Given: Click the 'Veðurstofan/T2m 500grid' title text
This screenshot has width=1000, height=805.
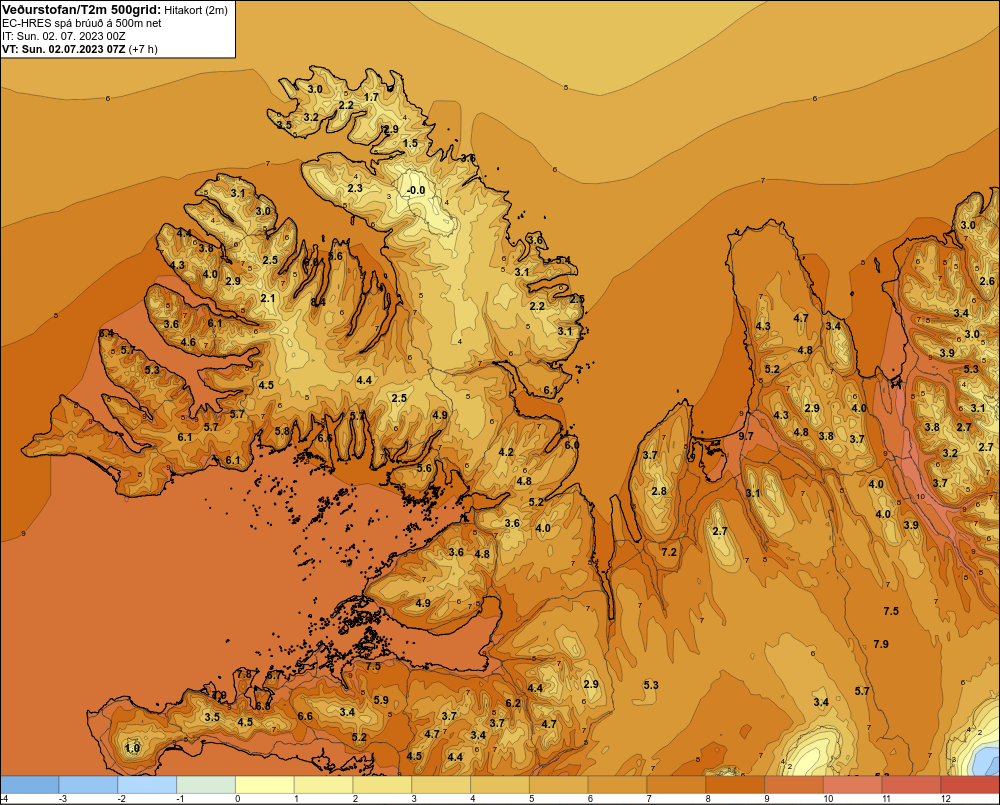Looking at the screenshot, I should pyautogui.click(x=82, y=9).
